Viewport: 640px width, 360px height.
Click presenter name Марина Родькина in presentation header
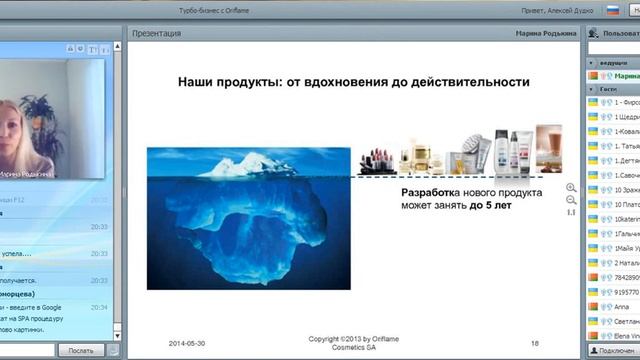pyautogui.click(x=546, y=33)
